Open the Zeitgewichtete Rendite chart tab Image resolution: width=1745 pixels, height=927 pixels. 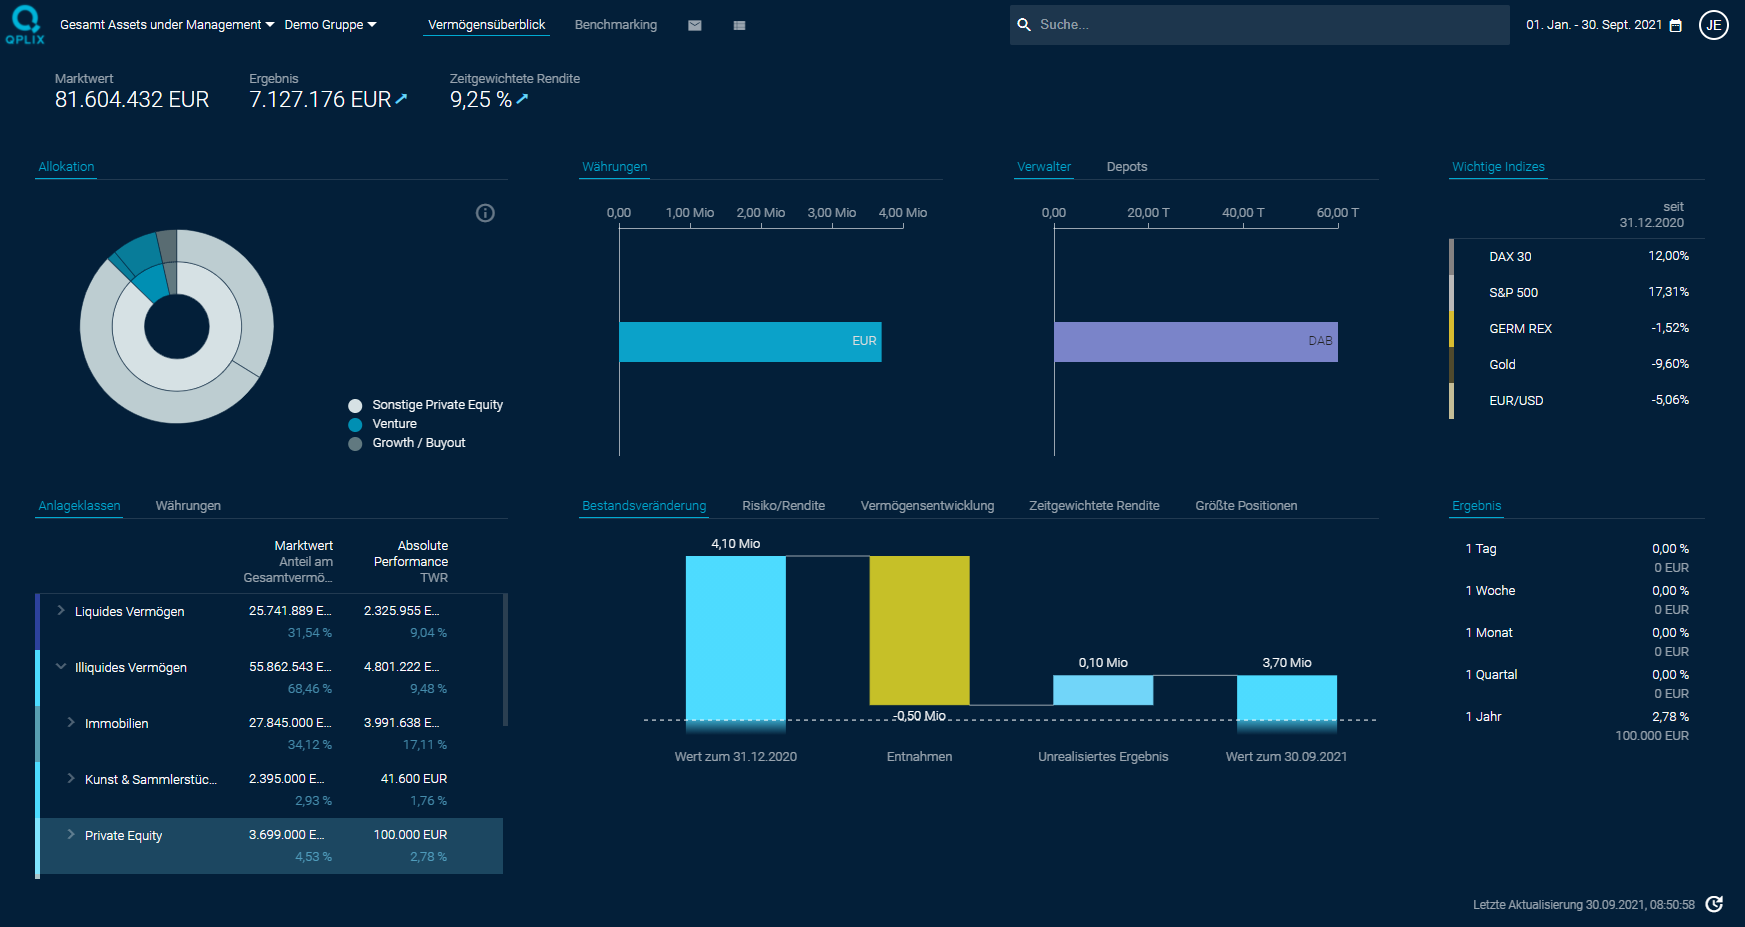click(x=1094, y=506)
